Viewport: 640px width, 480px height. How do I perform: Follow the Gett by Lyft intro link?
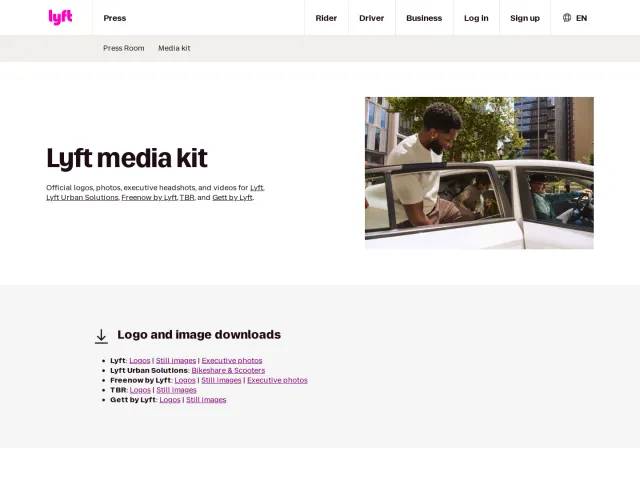click(x=232, y=198)
